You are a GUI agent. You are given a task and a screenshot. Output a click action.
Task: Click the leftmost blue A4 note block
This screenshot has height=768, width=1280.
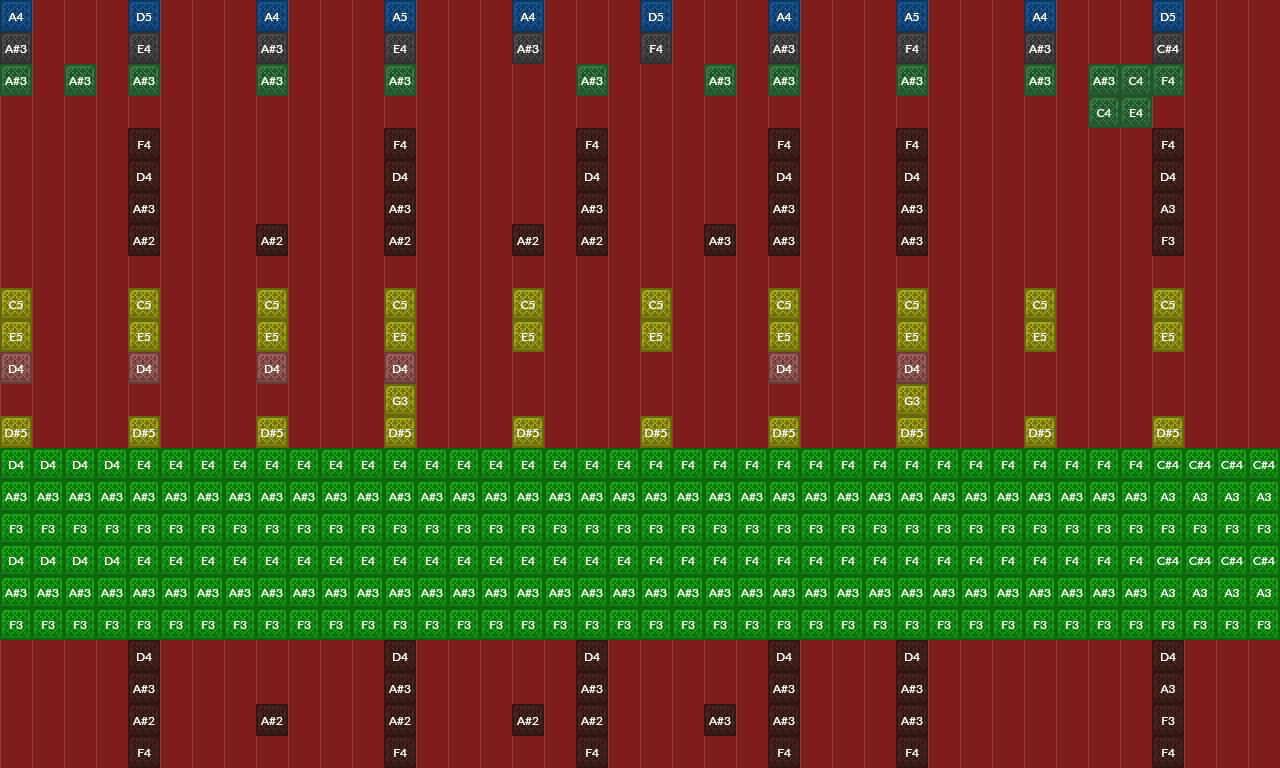[x=16, y=17]
